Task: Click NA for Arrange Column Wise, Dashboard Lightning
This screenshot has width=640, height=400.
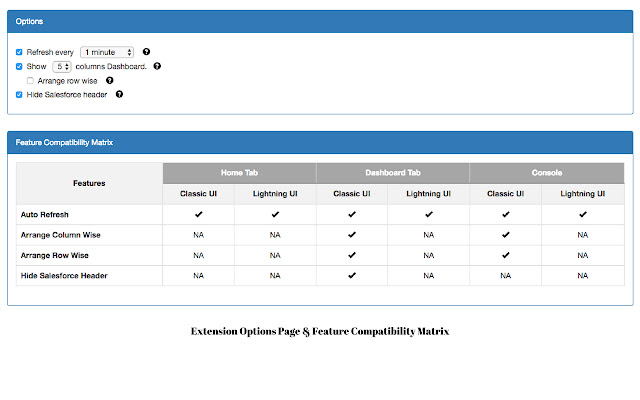Action: coord(429,235)
